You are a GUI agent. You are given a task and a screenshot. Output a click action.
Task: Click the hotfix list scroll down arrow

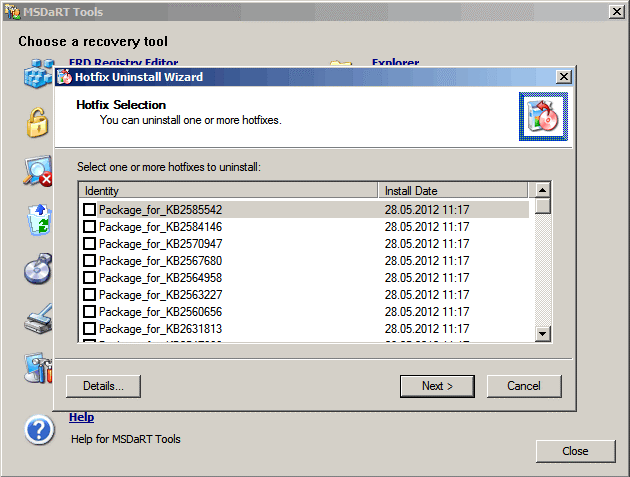coord(543,334)
